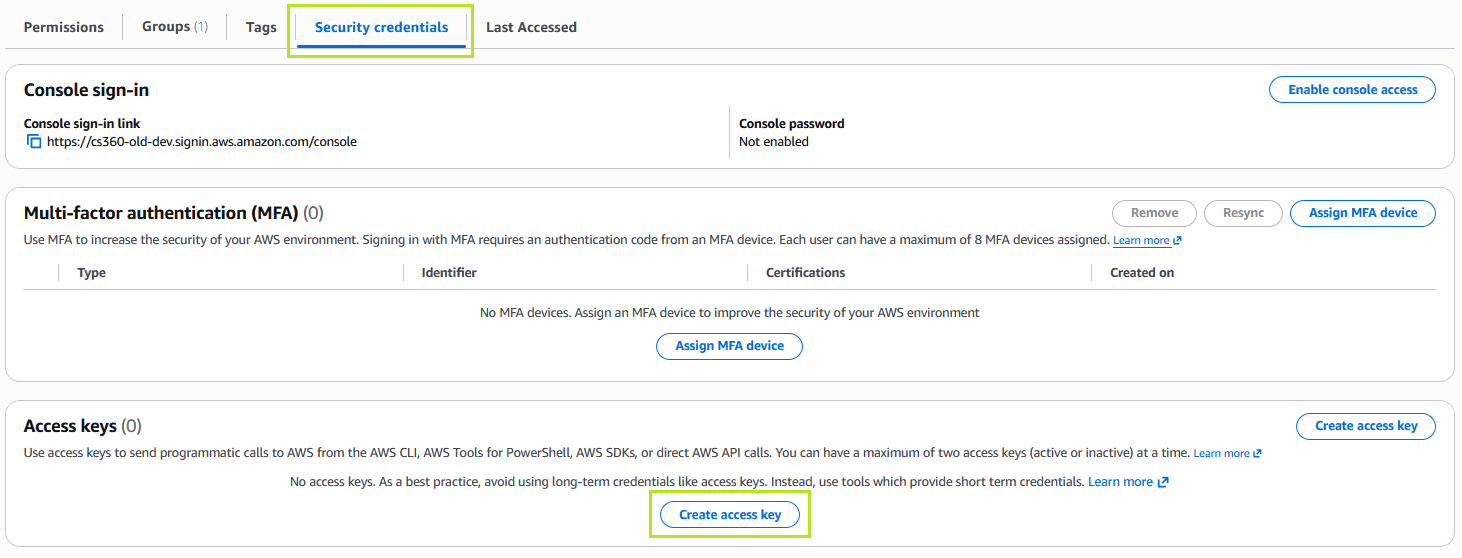Screen dimensions: 1462x558
Task: Copy the console sign-in link icon
Action: [34, 142]
